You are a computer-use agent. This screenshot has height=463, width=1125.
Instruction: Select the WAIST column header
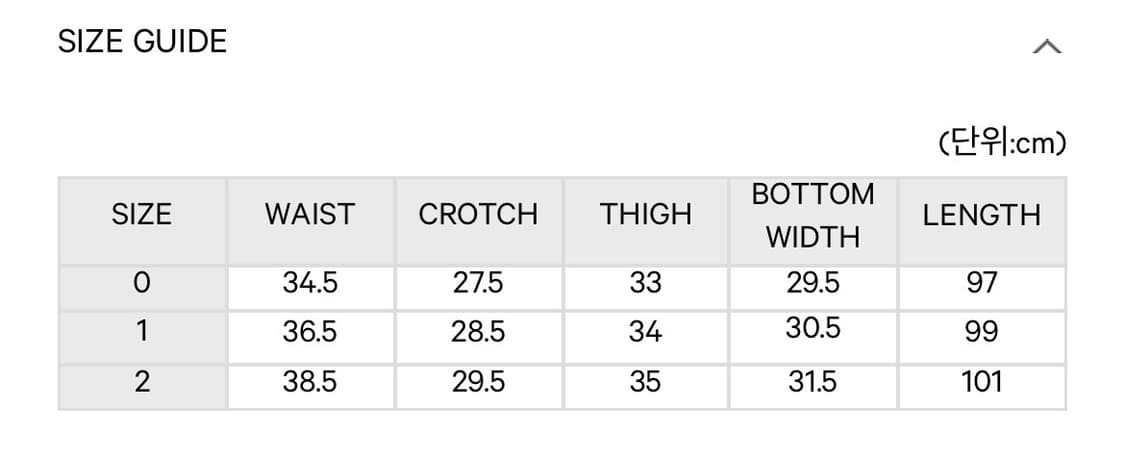[x=310, y=215]
